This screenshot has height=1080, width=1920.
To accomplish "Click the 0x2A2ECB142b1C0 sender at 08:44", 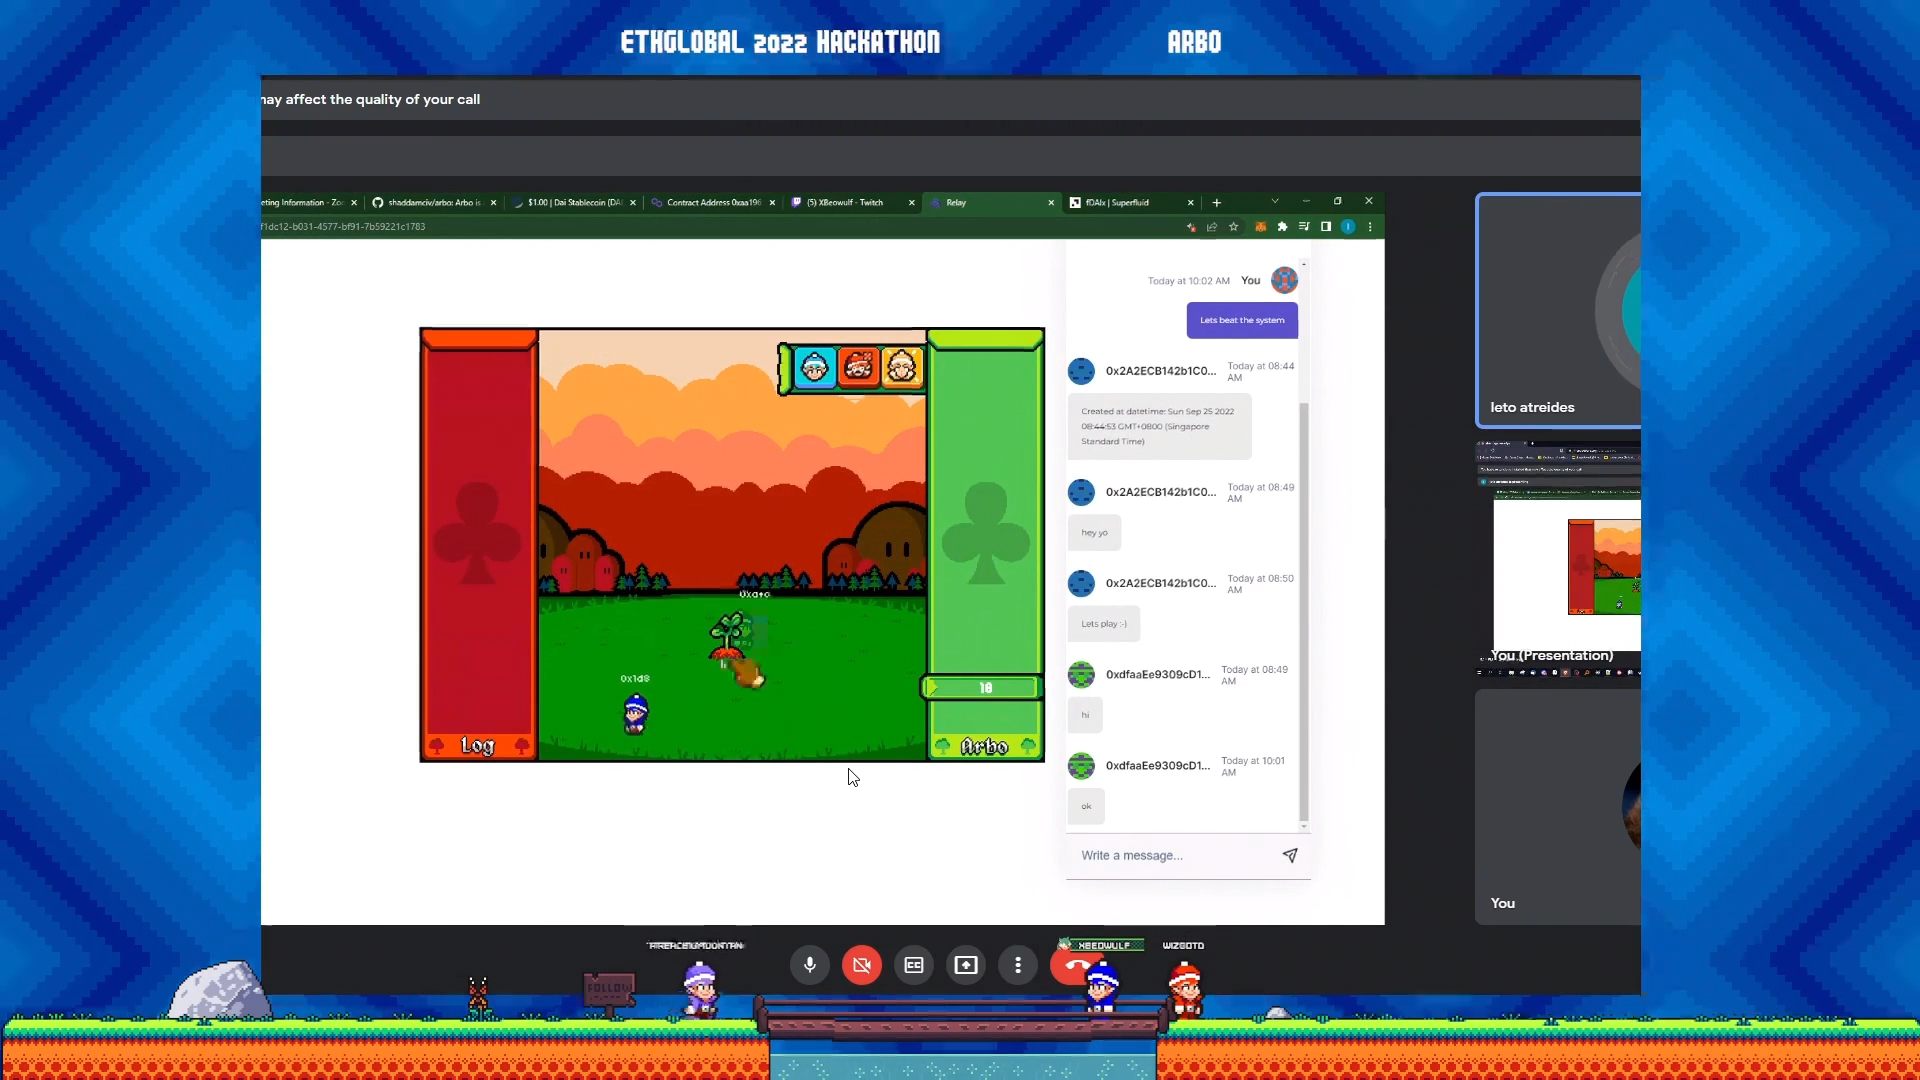I will 1161,371.
